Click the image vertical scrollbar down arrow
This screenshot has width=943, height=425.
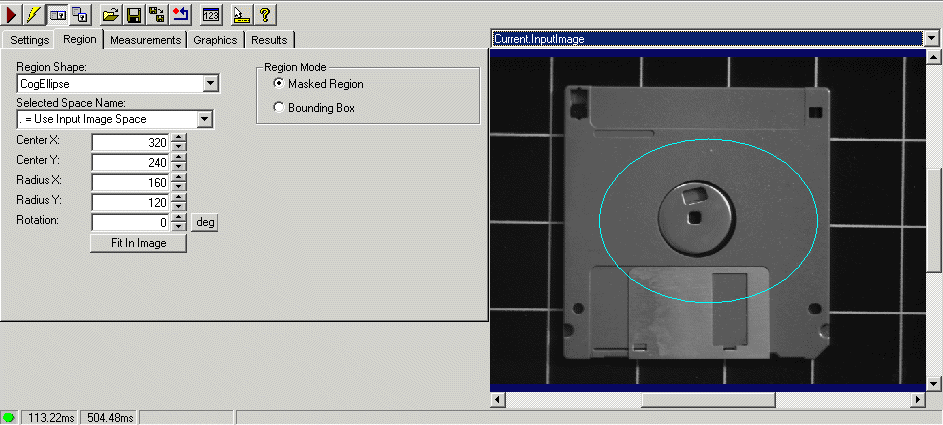point(933,383)
